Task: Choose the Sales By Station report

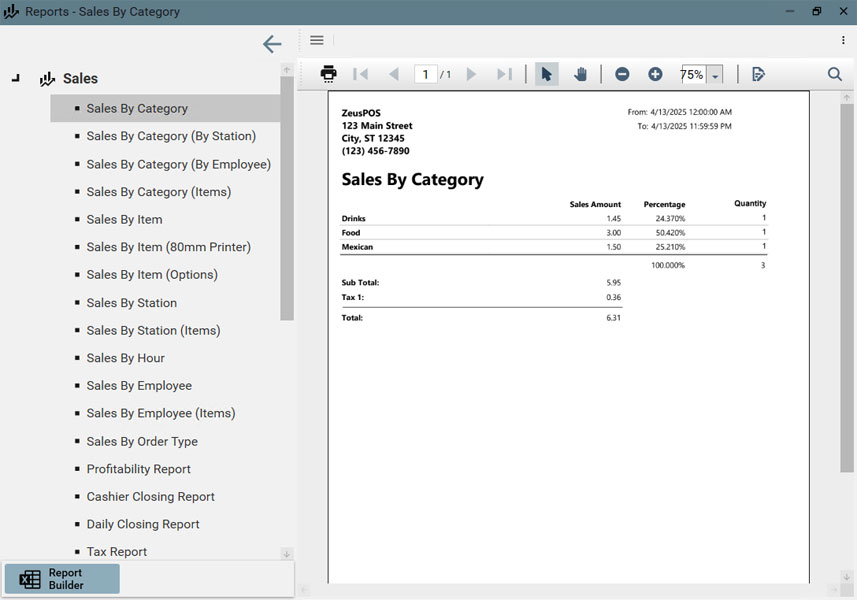Action: 132,303
